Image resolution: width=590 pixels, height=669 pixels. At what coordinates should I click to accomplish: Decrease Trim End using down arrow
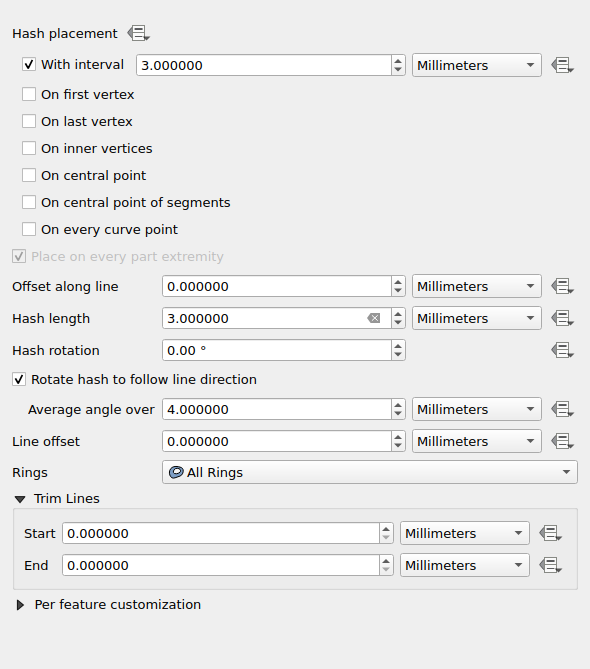(386, 570)
